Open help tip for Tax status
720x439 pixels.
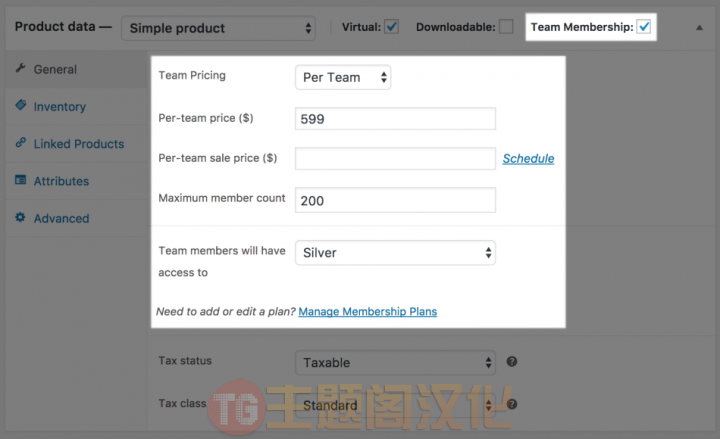[x=512, y=361]
